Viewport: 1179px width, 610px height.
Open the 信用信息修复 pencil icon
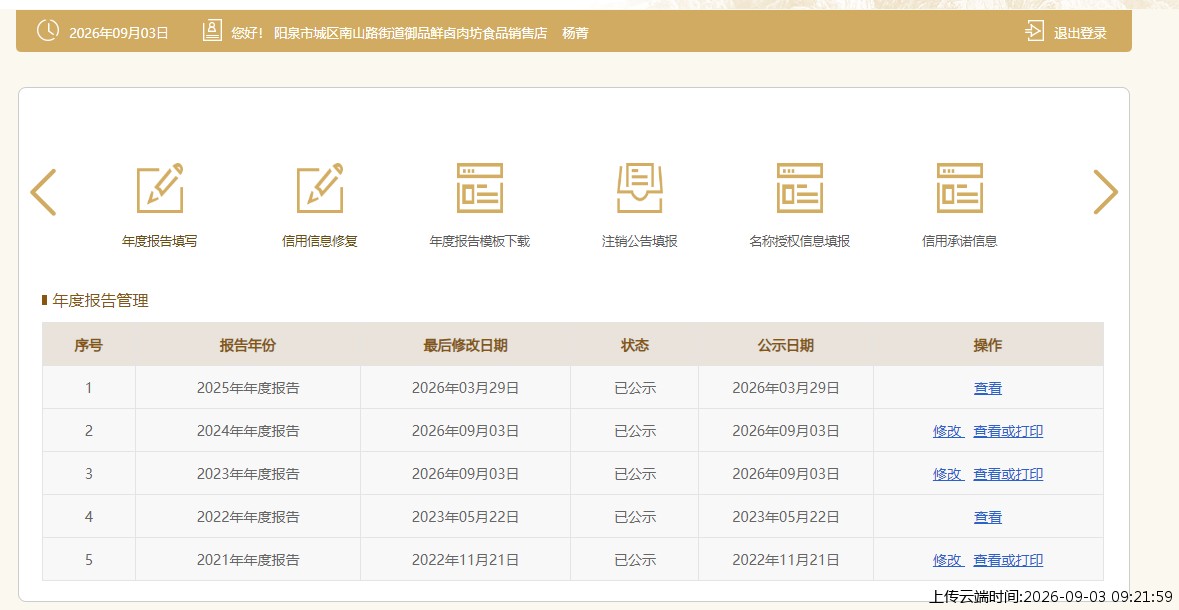[320, 188]
